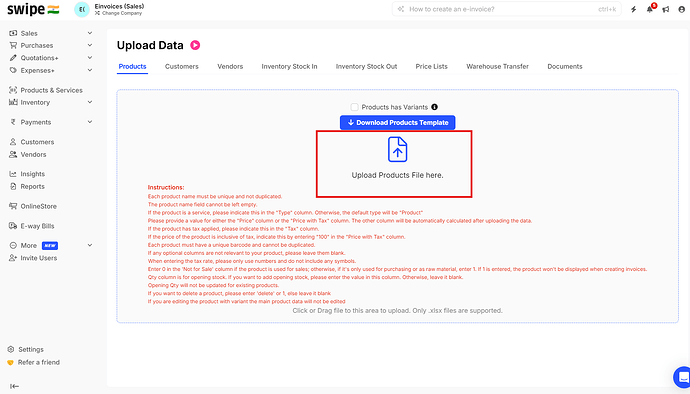The height and width of the screenshot is (394, 690).
Task: Click the Expenses+ tag icon
Action: (x=13, y=70)
